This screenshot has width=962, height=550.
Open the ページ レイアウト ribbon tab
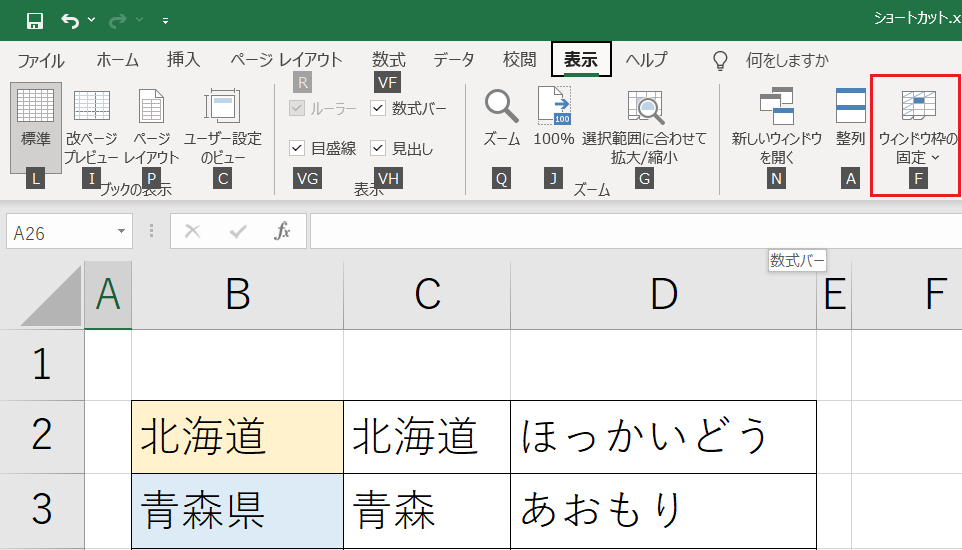286,60
